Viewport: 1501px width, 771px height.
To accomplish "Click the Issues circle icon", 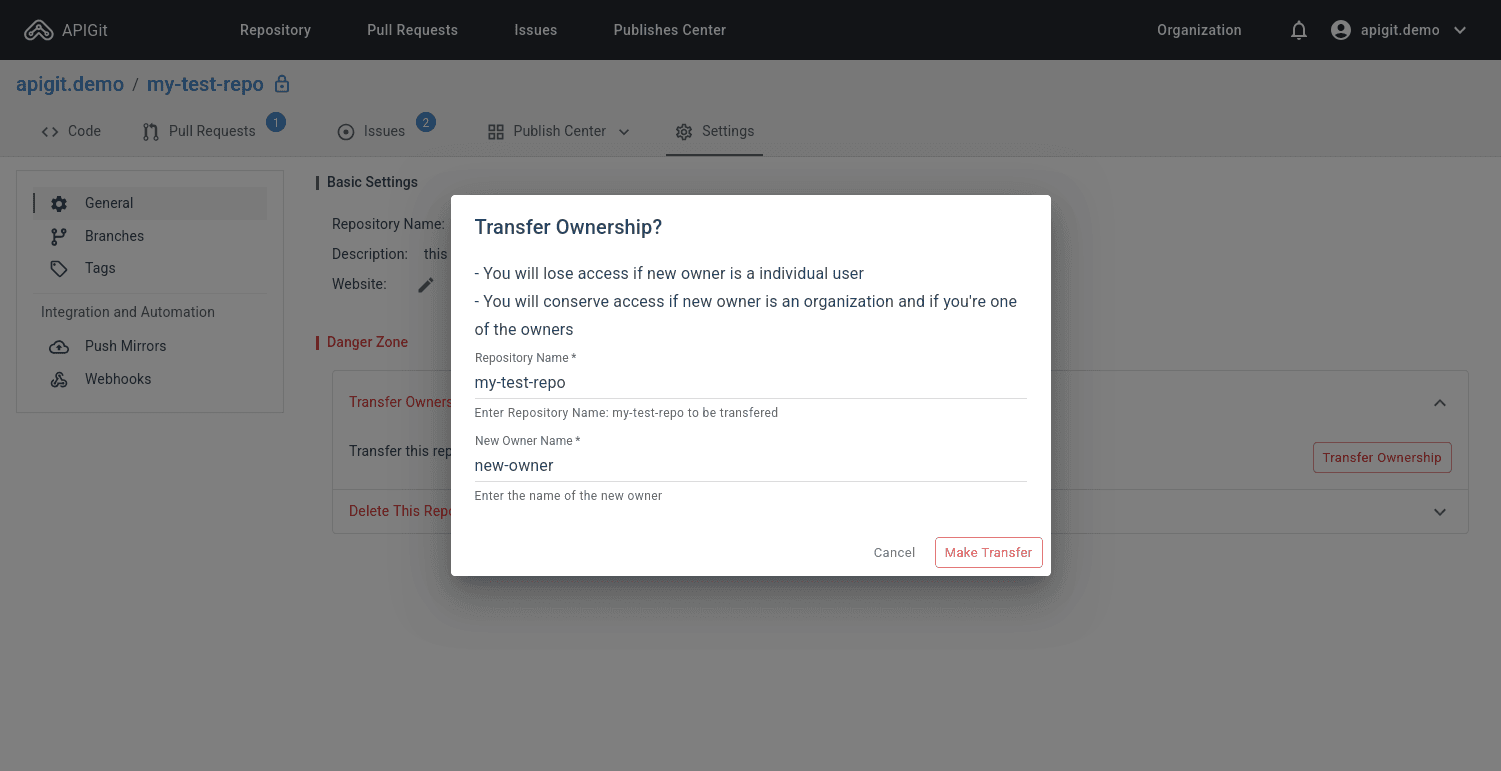I will pos(346,132).
